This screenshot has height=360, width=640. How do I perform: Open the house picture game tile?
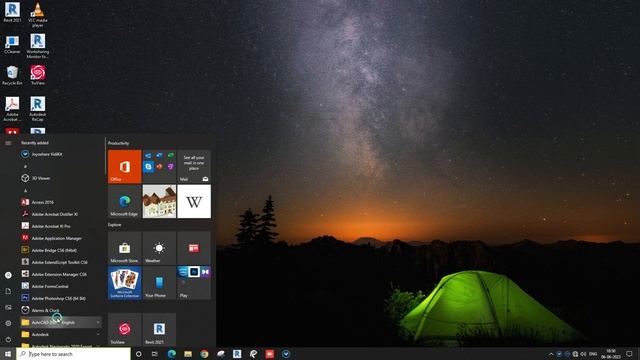(x=159, y=201)
